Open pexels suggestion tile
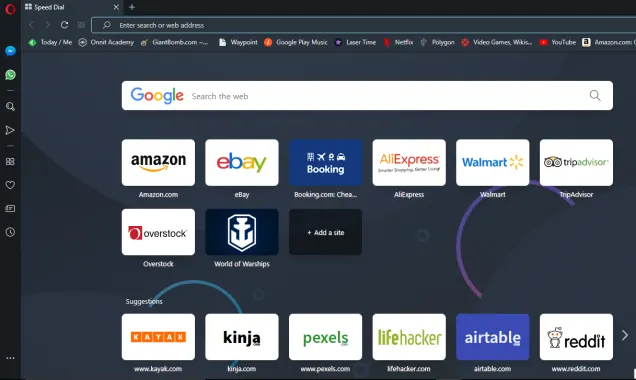This screenshot has width=636, height=380. click(325, 337)
